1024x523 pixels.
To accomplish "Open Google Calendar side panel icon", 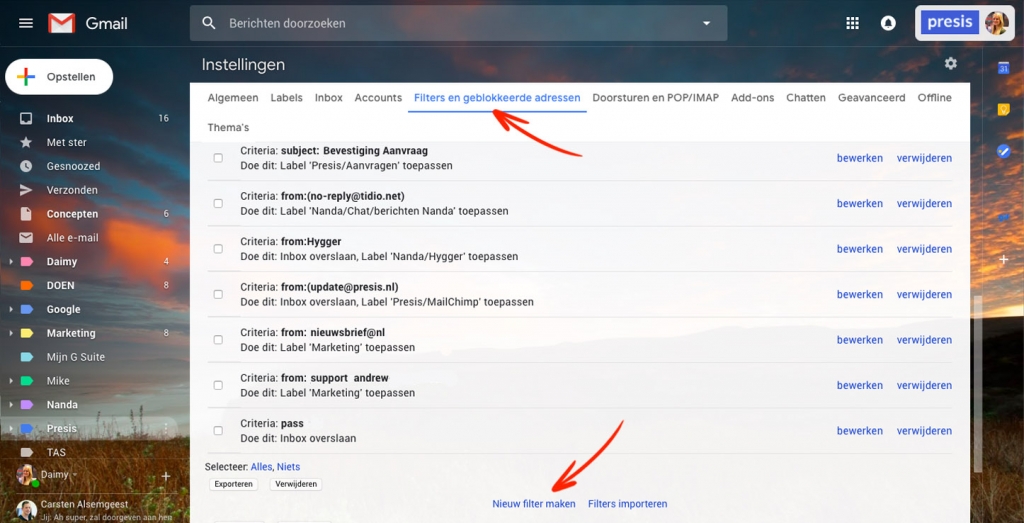I will tap(1004, 69).
